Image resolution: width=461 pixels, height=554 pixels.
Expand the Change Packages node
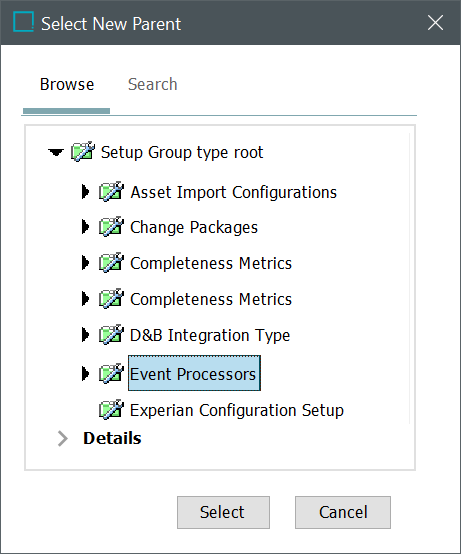pyautogui.click(x=85, y=227)
